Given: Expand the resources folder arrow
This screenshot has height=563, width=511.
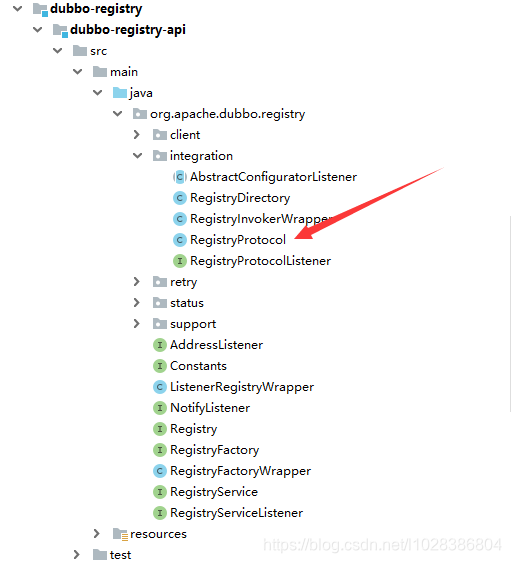Looking at the screenshot, I should (x=96, y=534).
